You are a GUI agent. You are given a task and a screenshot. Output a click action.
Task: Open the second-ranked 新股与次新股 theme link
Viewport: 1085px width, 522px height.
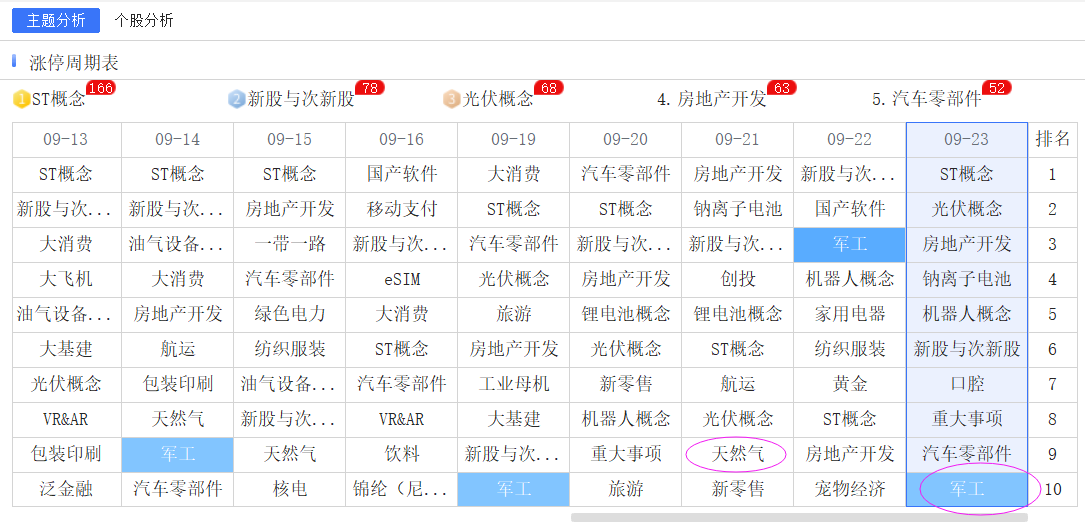[x=301, y=100]
